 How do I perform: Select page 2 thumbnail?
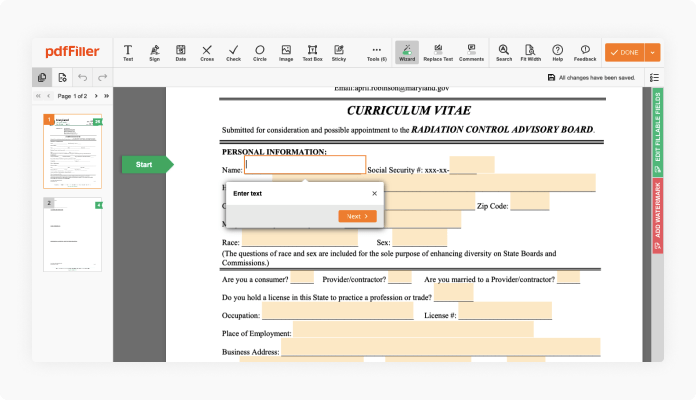click(x=72, y=234)
